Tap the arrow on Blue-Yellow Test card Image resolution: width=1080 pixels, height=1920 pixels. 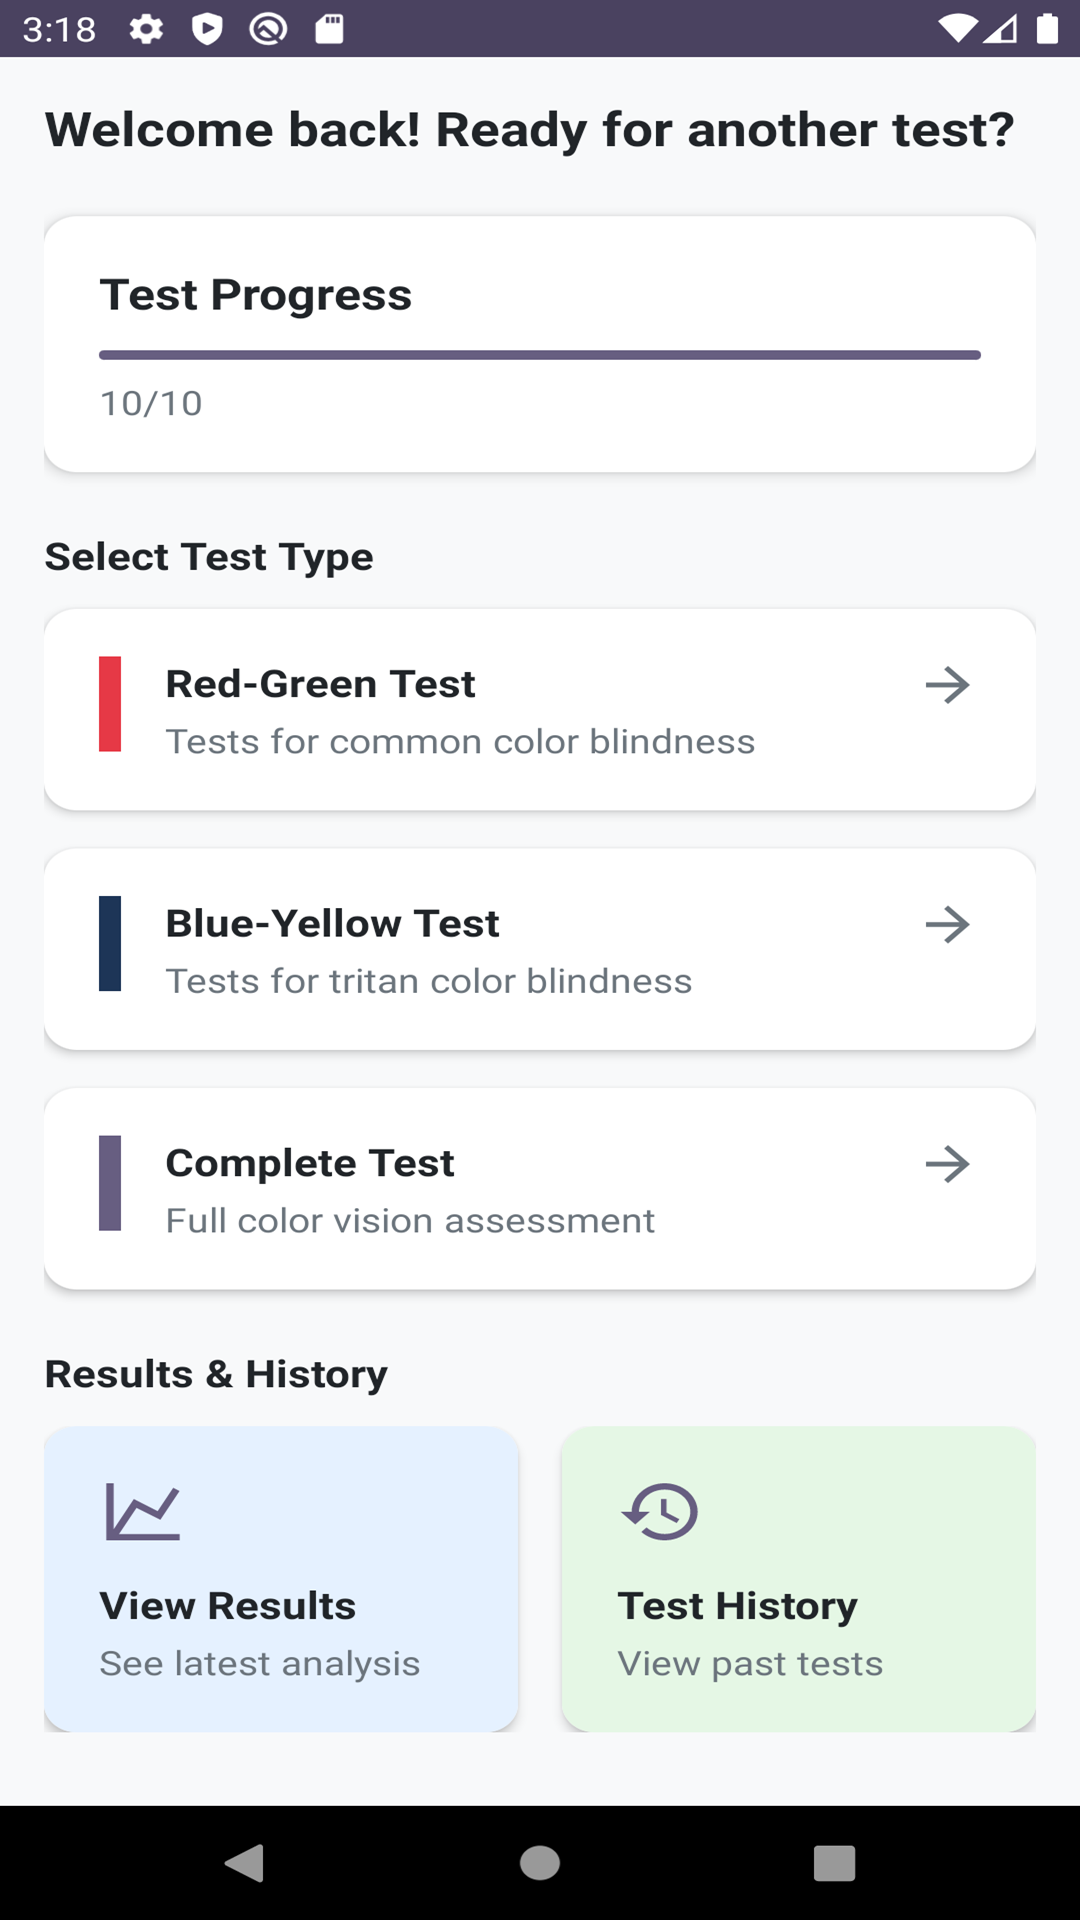(x=947, y=925)
